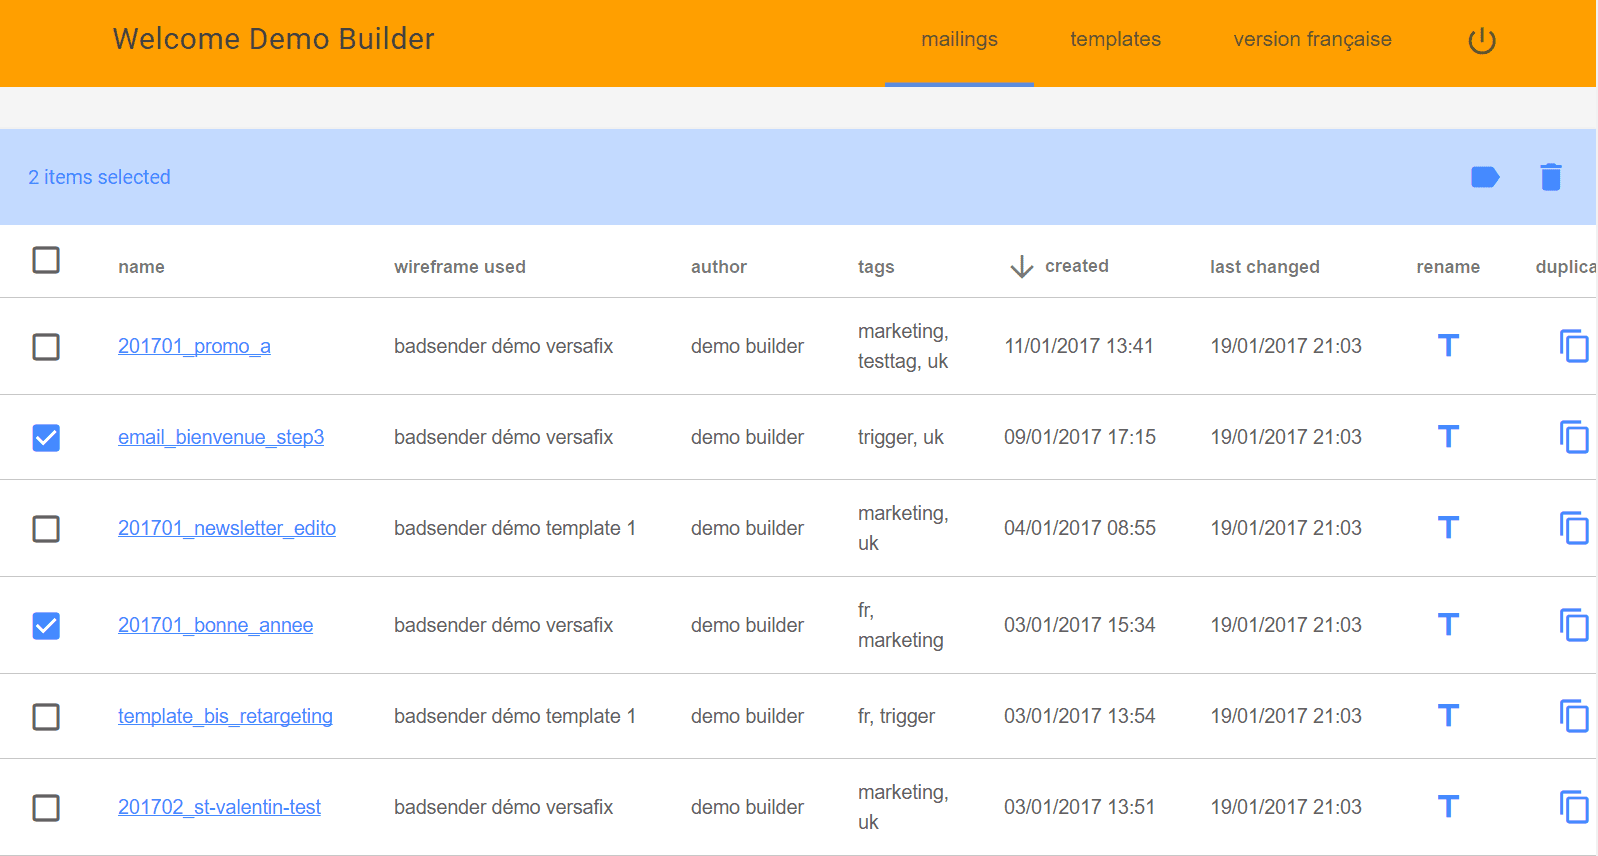Duplicate the 201701_promo_a mailing
This screenshot has width=1598, height=856.
coord(1574,346)
